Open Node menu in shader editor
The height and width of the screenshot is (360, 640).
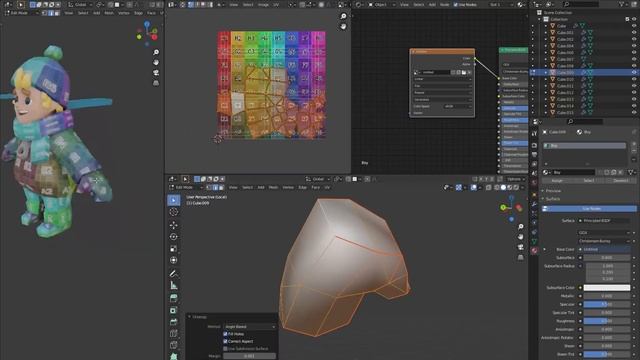click(444, 4)
